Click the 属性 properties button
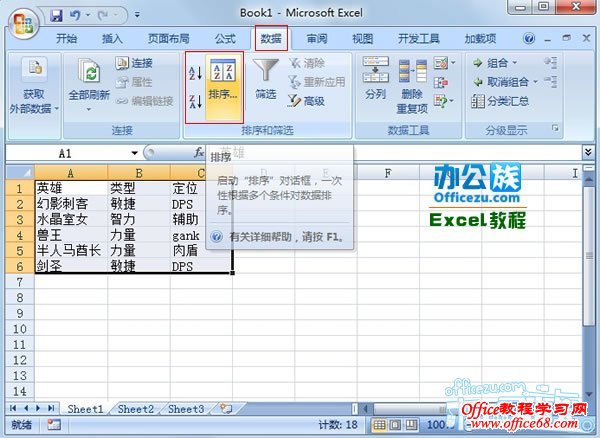 134,82
